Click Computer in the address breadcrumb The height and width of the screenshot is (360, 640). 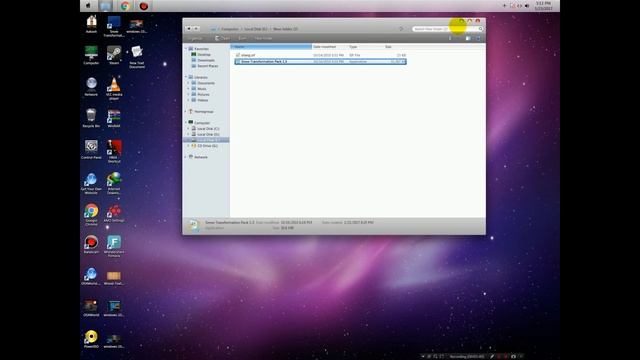click(x=230, y=29)
